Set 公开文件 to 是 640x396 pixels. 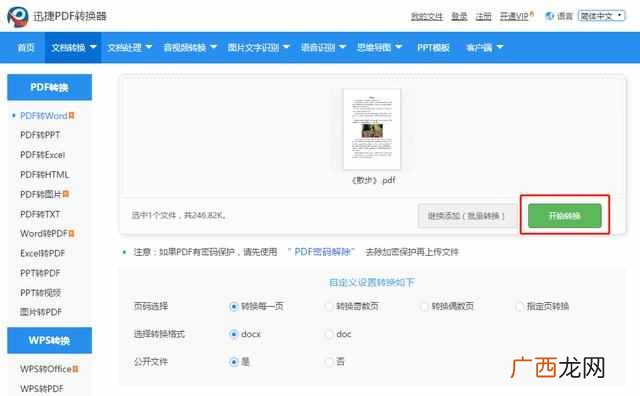click(x=233, y=362)
